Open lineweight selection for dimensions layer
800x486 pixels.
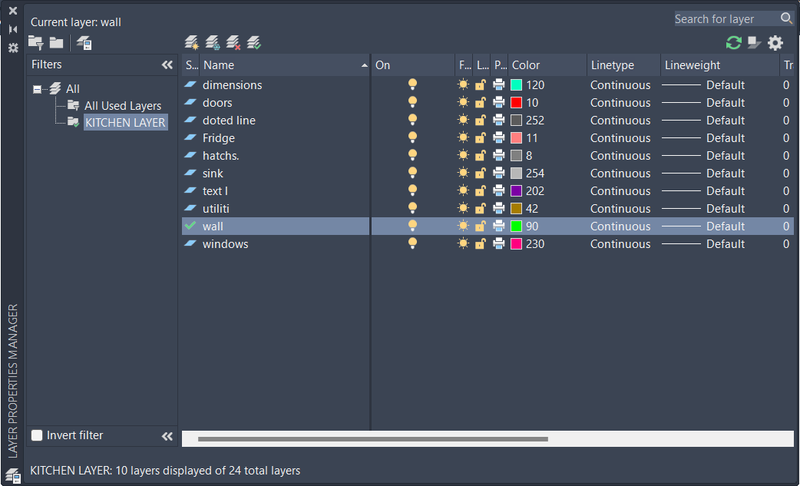[703, 85]
